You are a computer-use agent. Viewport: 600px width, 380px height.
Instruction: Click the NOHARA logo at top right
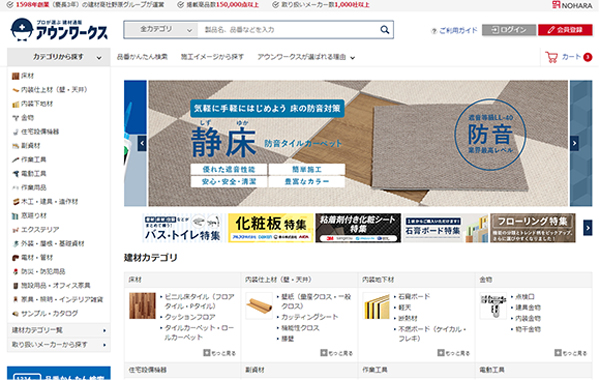pyautogui.click(x=572, y=5)
